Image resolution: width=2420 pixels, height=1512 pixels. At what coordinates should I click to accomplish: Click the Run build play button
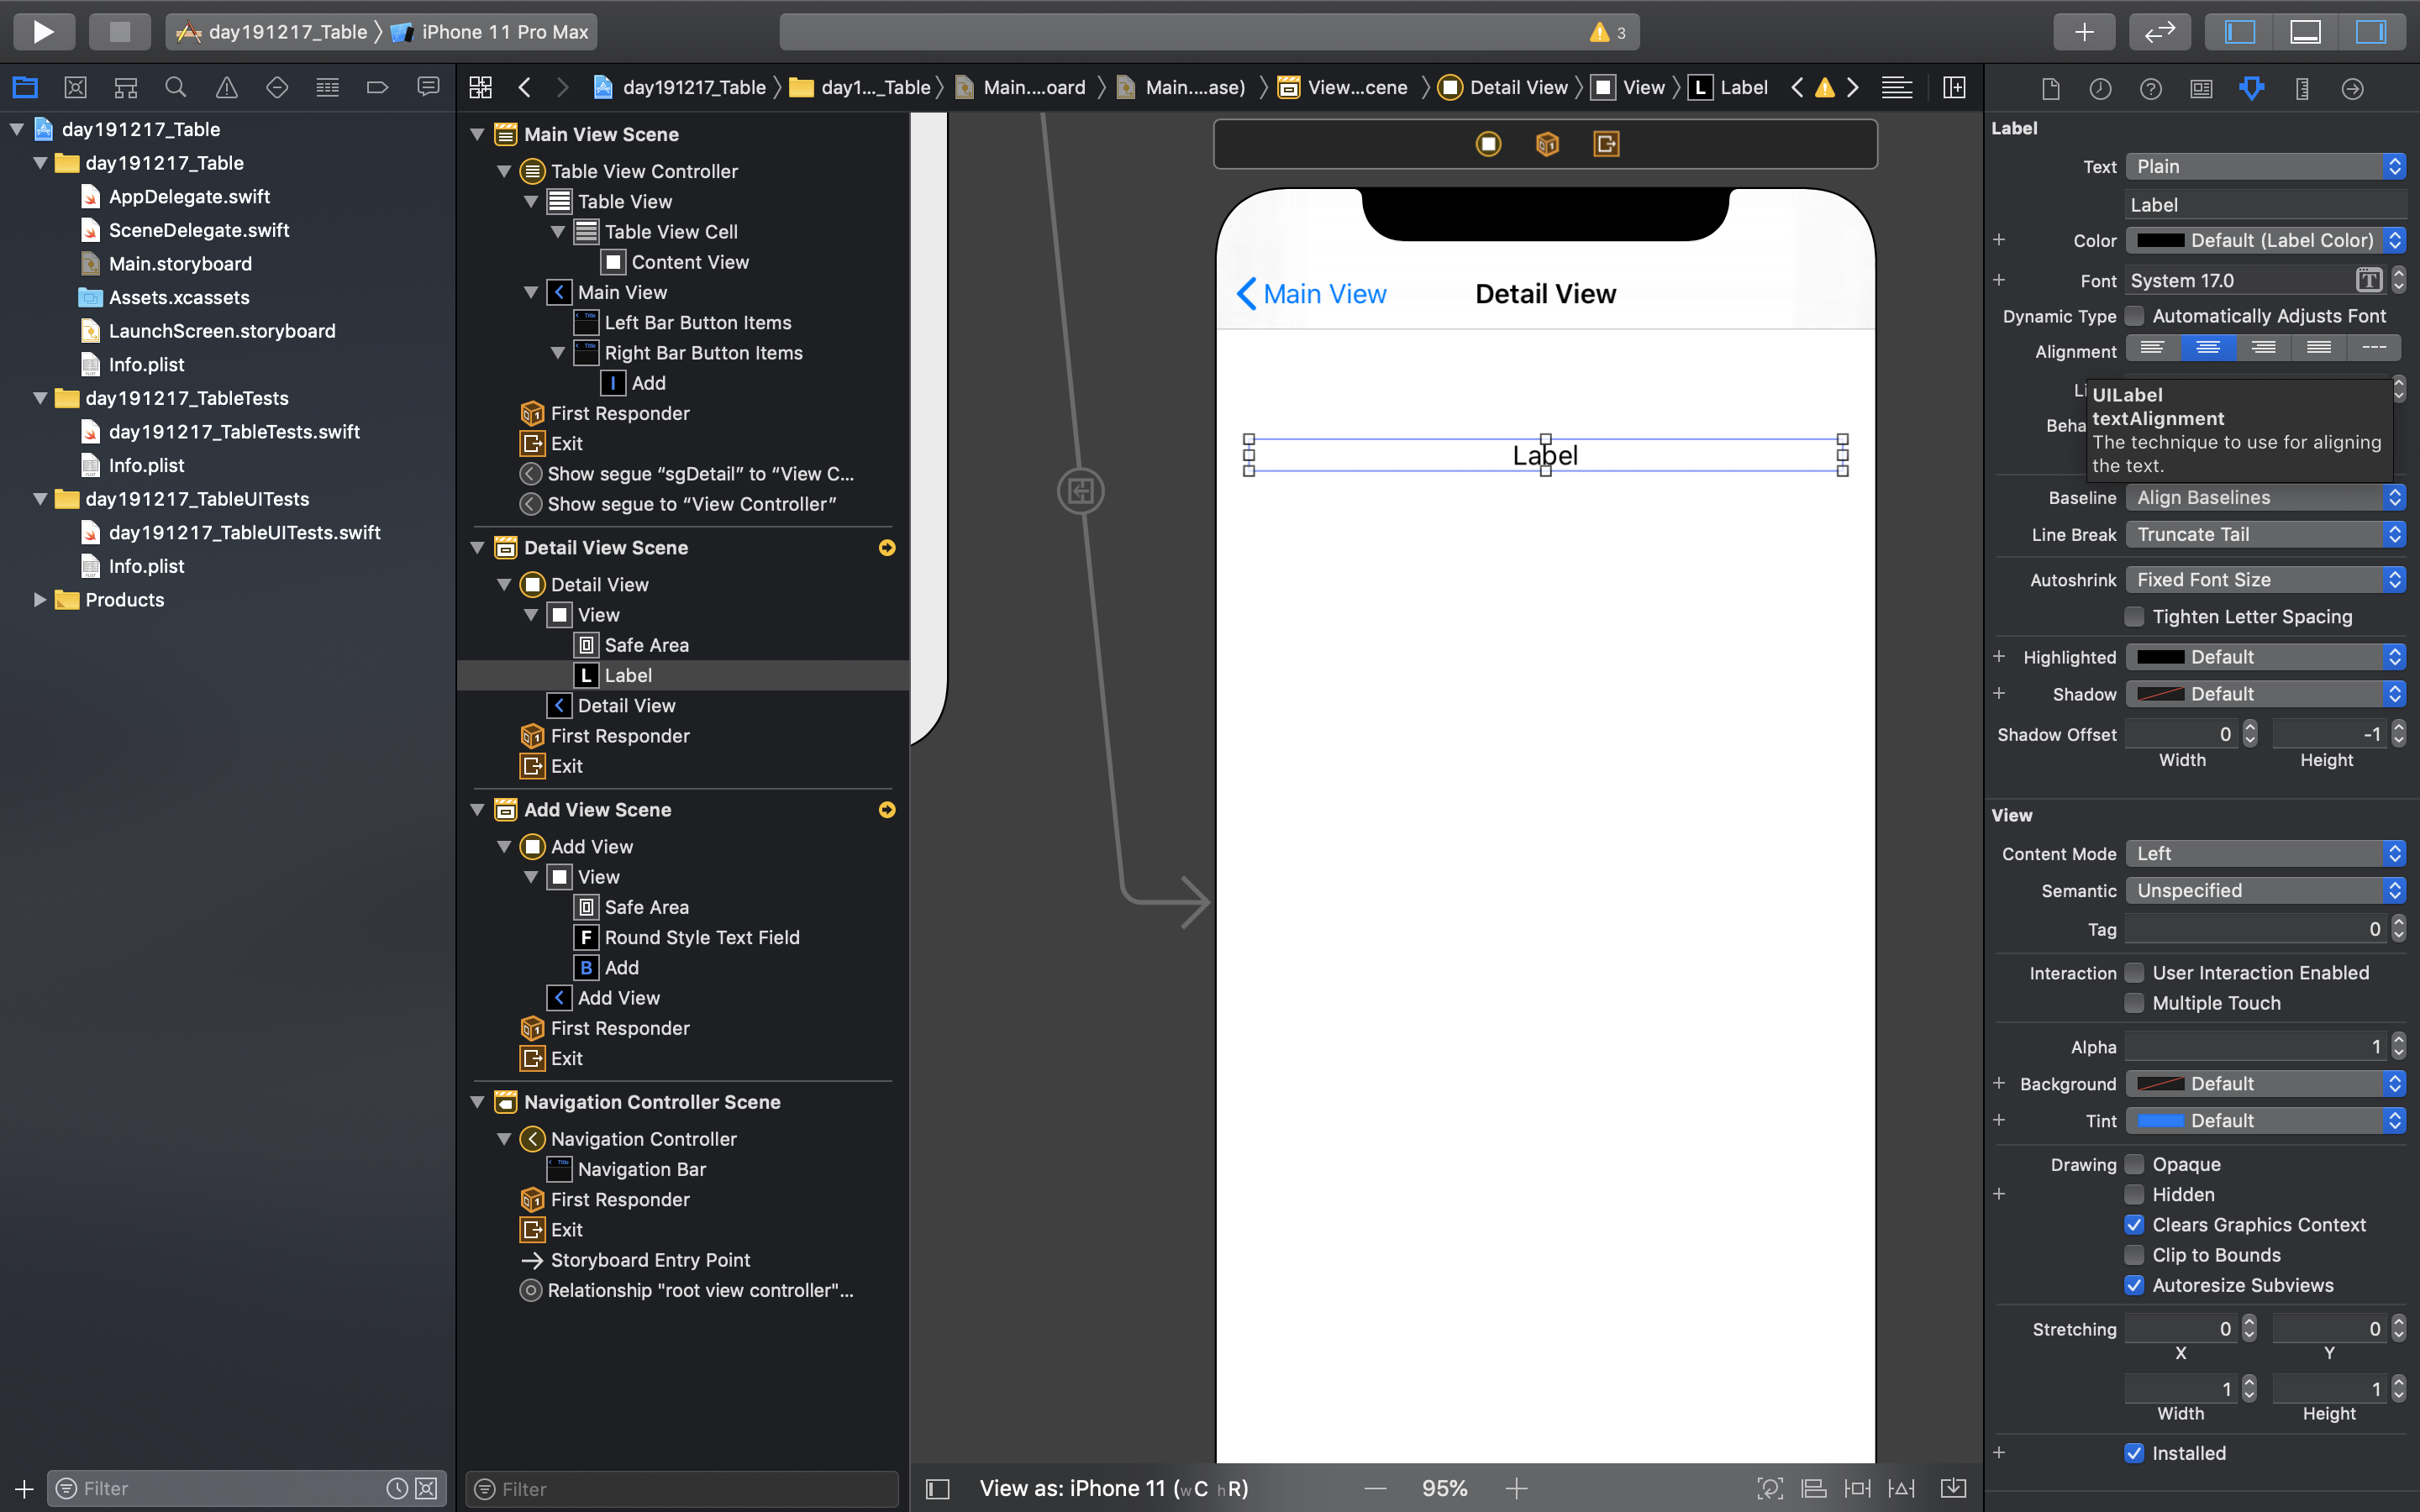coord(43,32)
